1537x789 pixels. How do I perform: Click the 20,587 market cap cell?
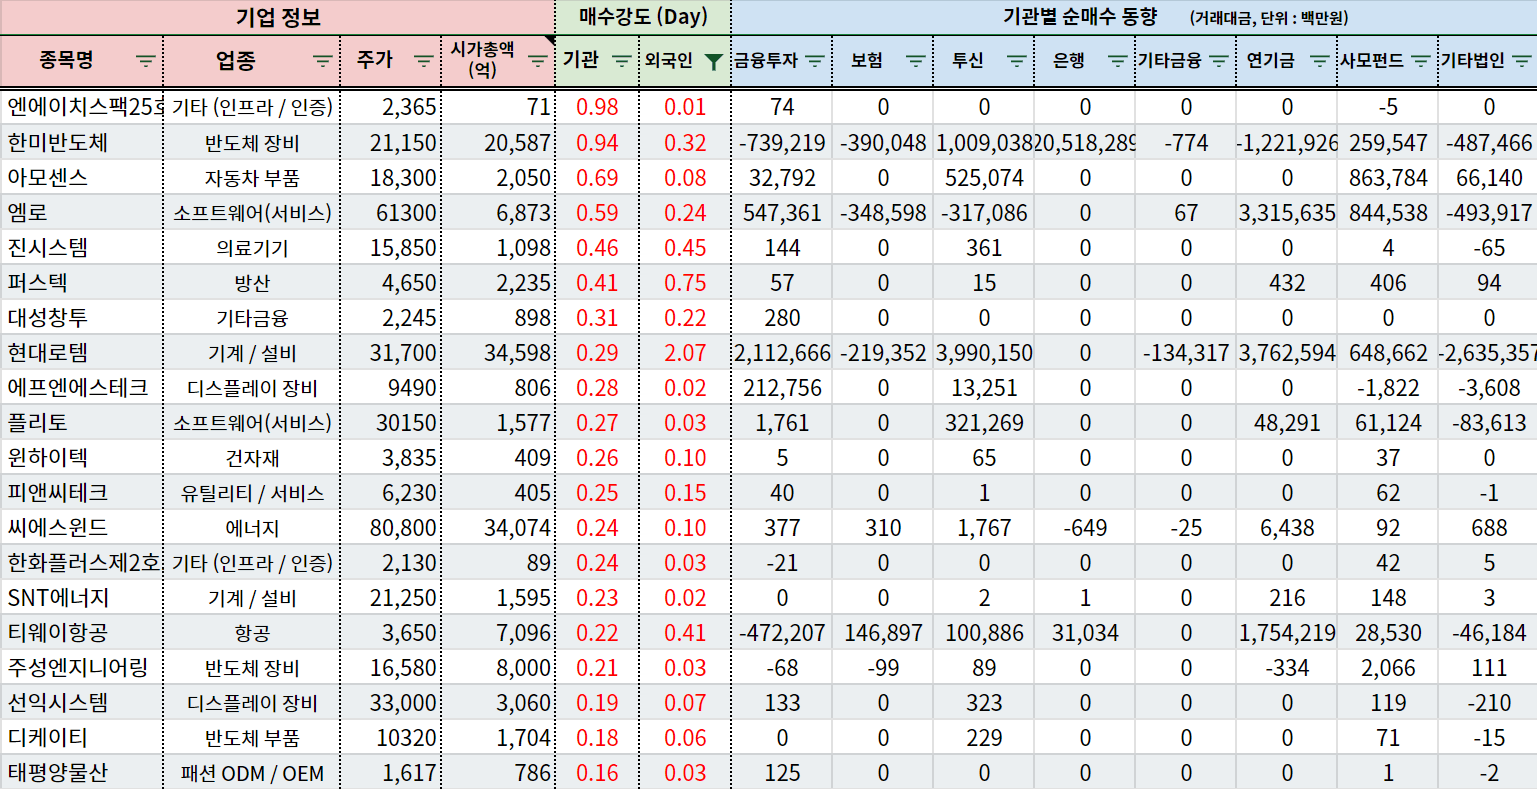coord(498,142)
